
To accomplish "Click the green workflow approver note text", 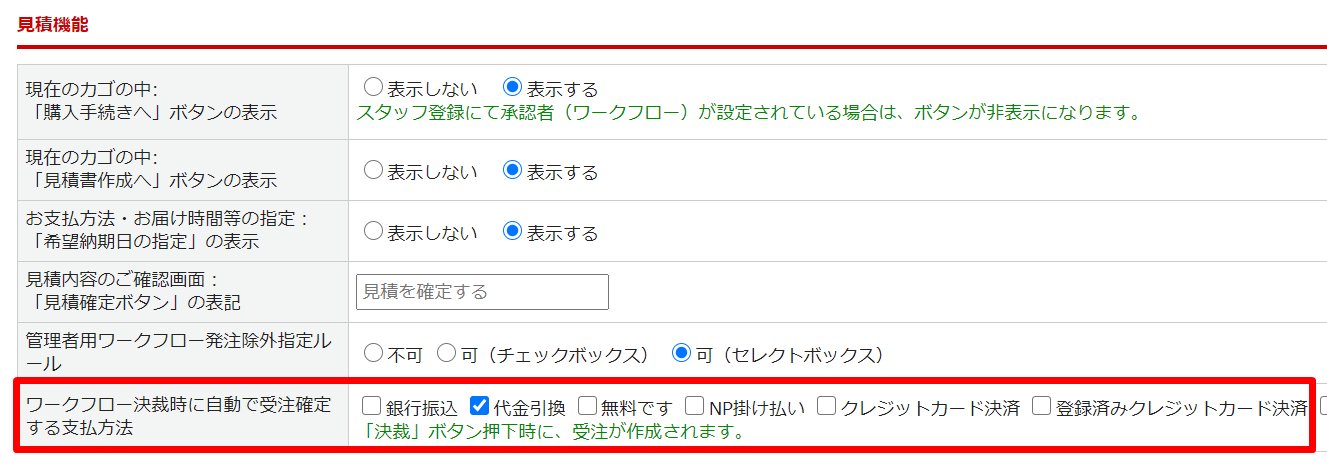I will (x=748, y=112).
